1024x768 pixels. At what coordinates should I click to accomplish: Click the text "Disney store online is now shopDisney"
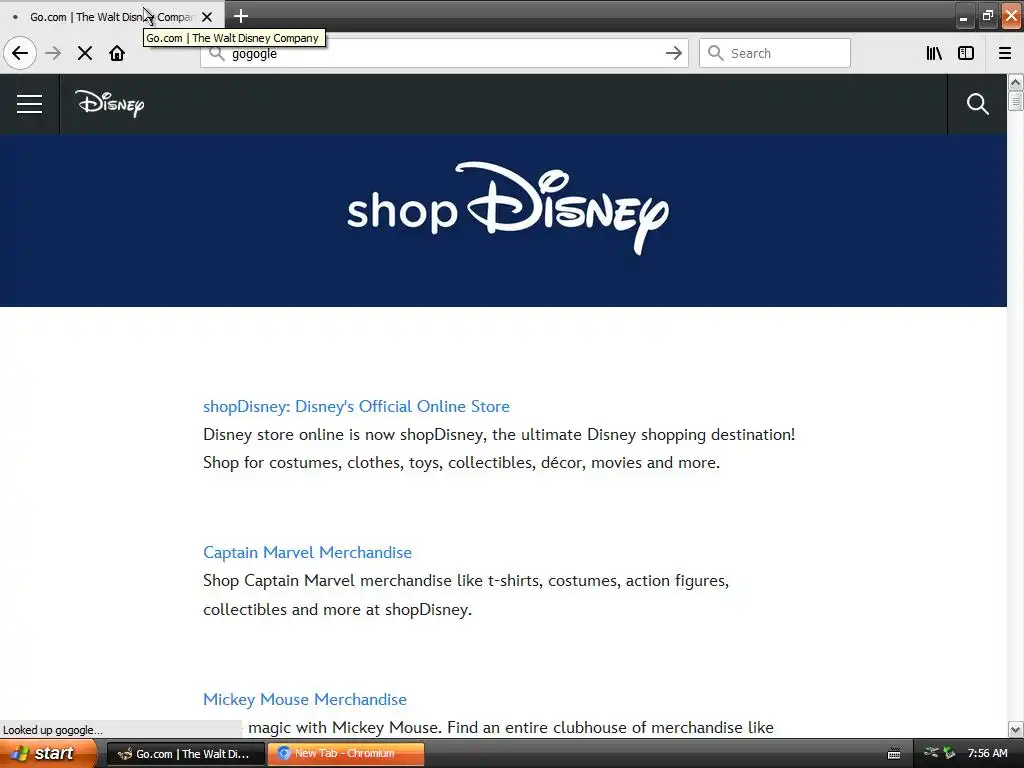click(343, 434)
